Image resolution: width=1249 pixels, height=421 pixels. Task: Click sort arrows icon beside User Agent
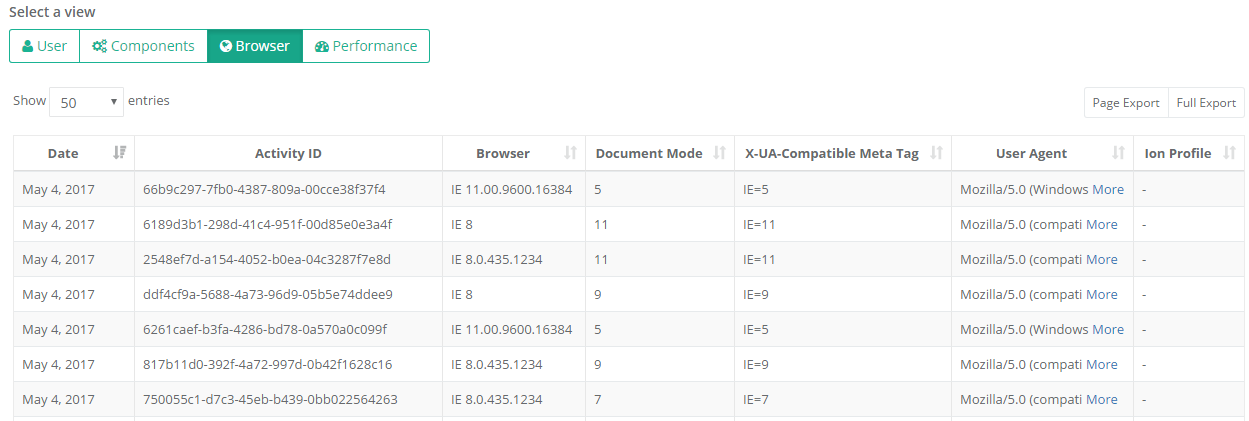pos(1118,153)
